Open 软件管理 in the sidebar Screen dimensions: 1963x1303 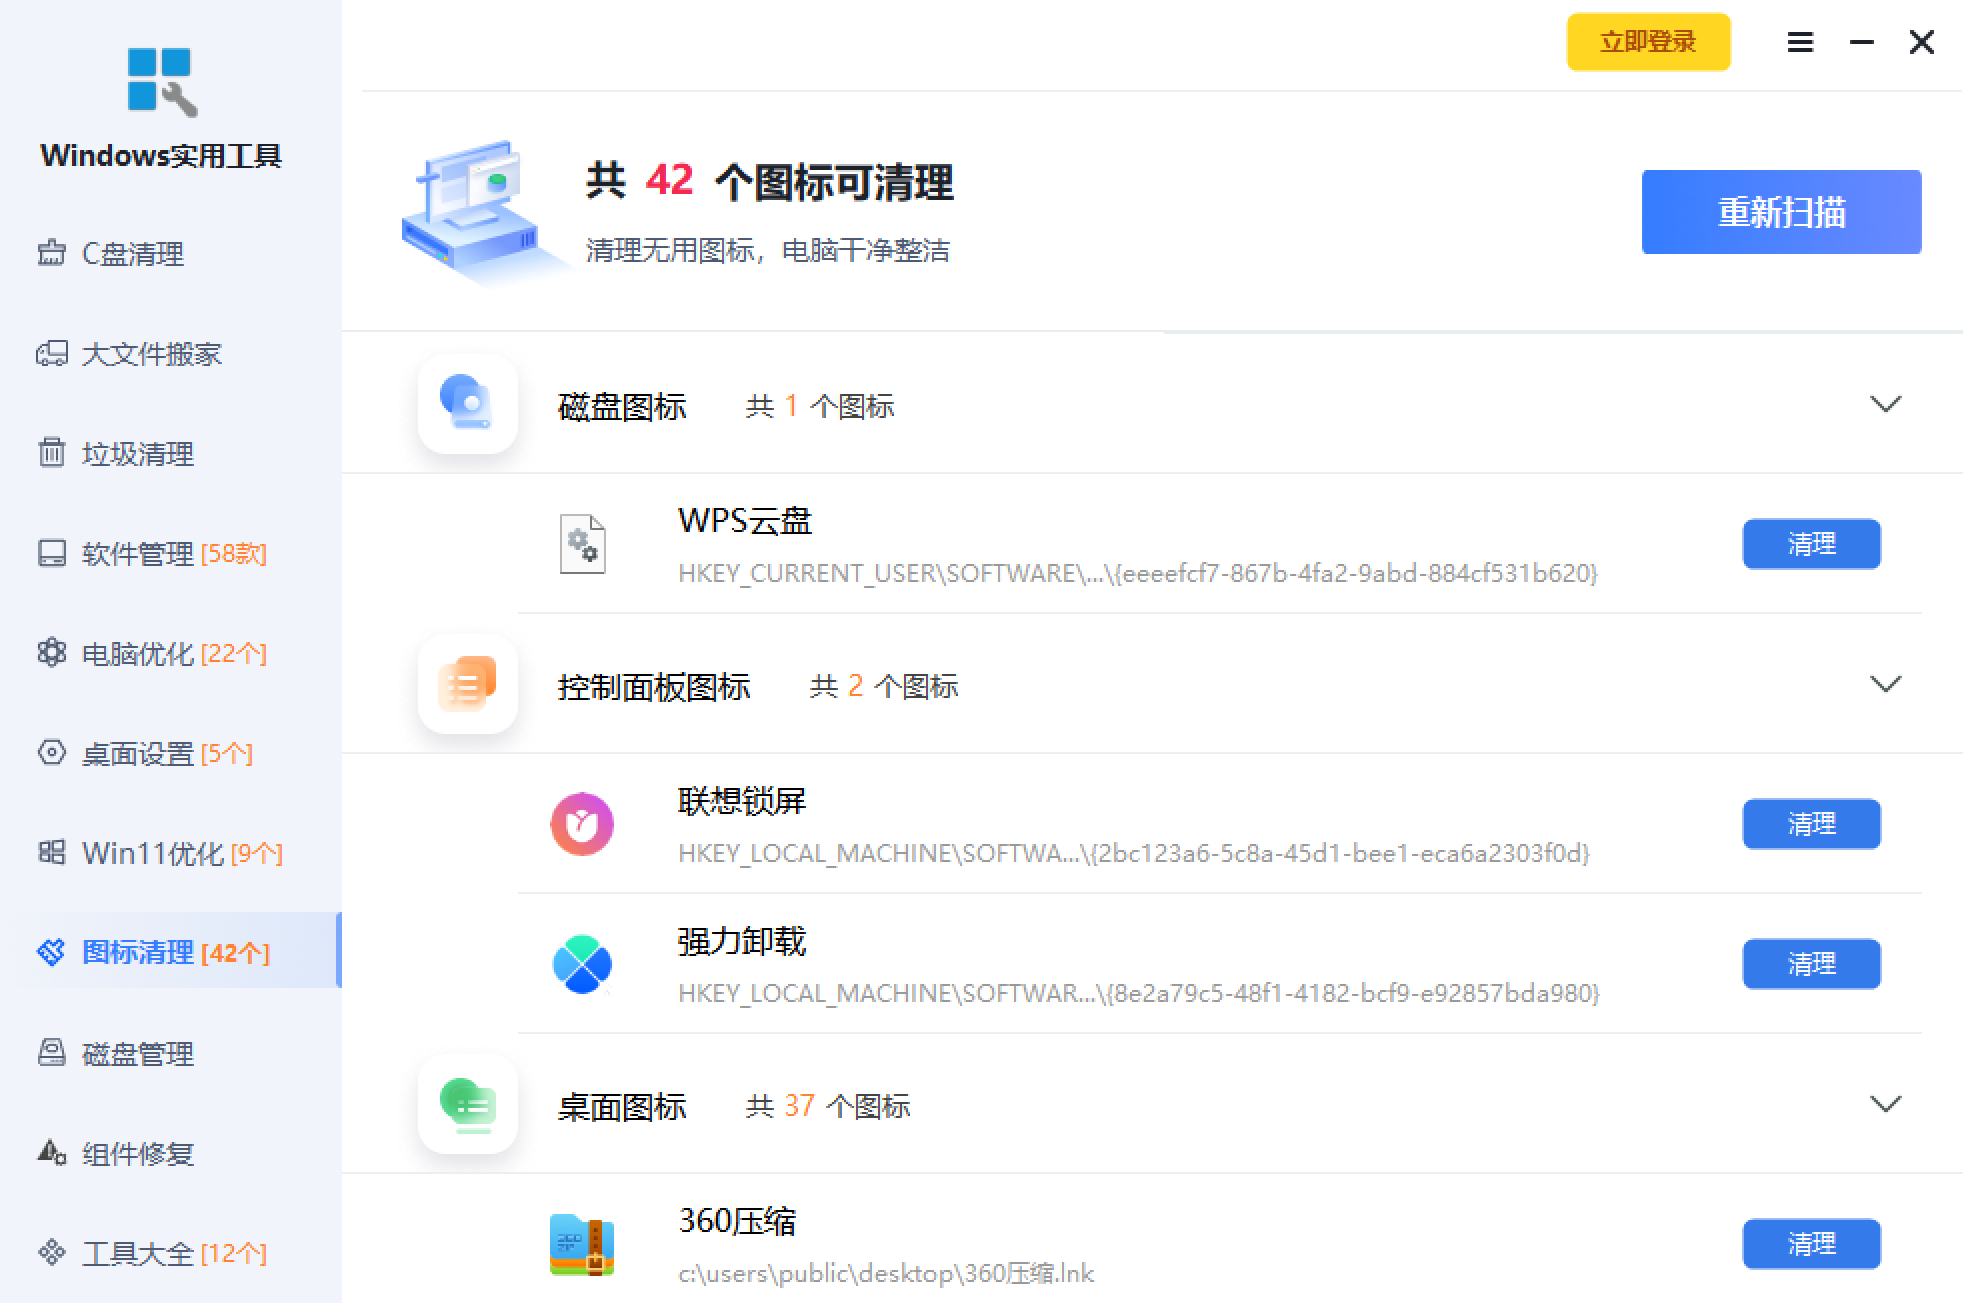pyautogui.click(x=138, y=554)
